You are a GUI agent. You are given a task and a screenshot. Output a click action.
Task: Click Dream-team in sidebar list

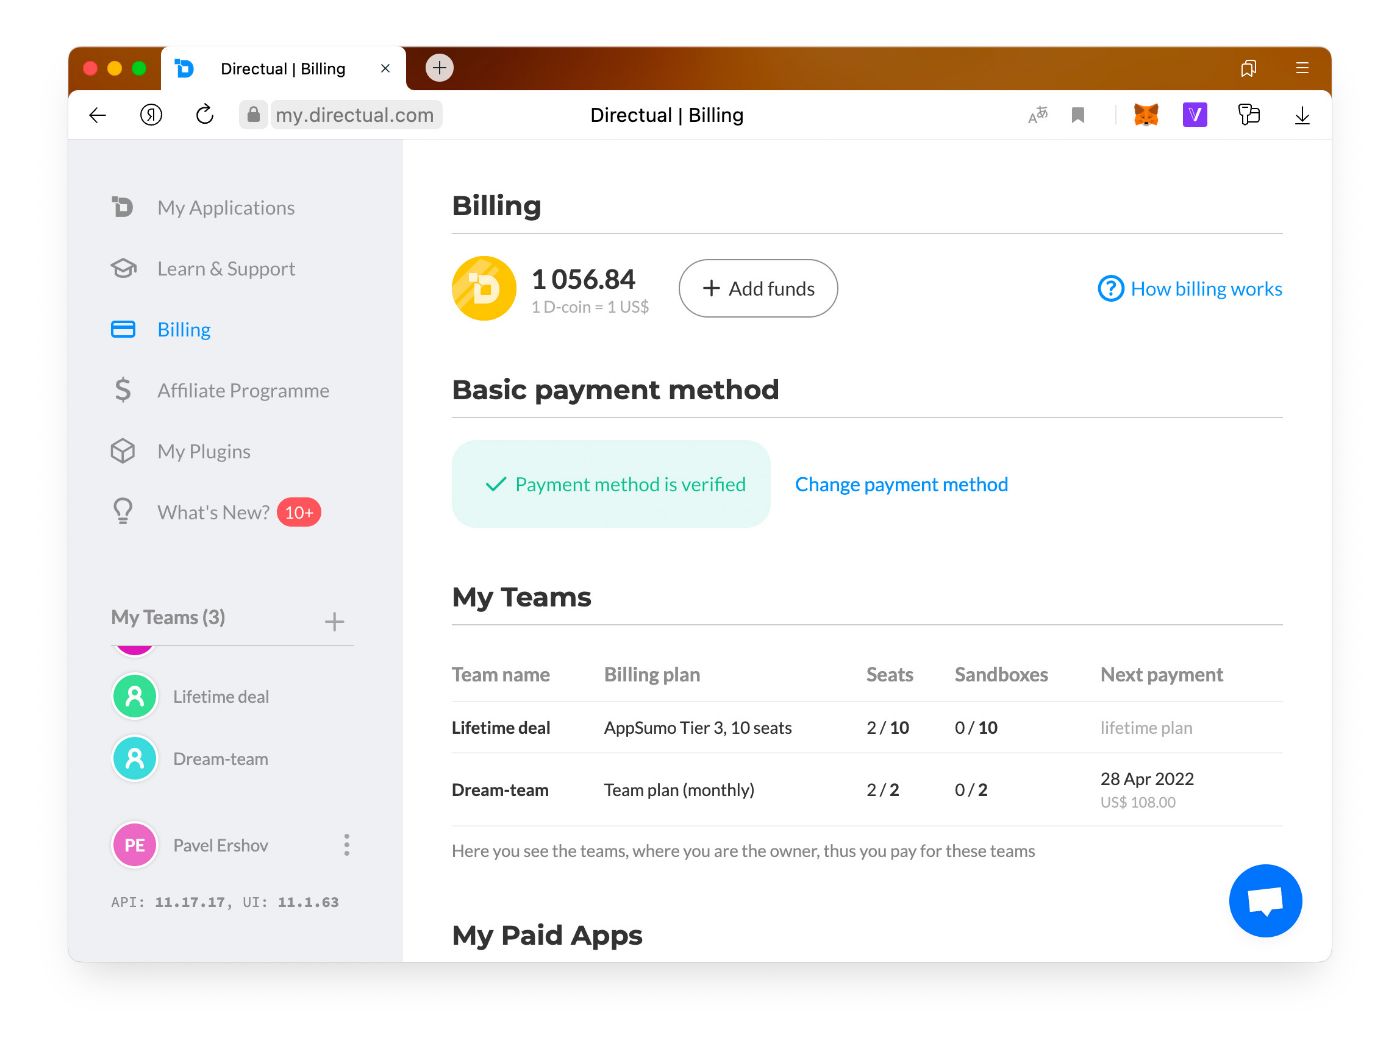click(x=221, y=759)
